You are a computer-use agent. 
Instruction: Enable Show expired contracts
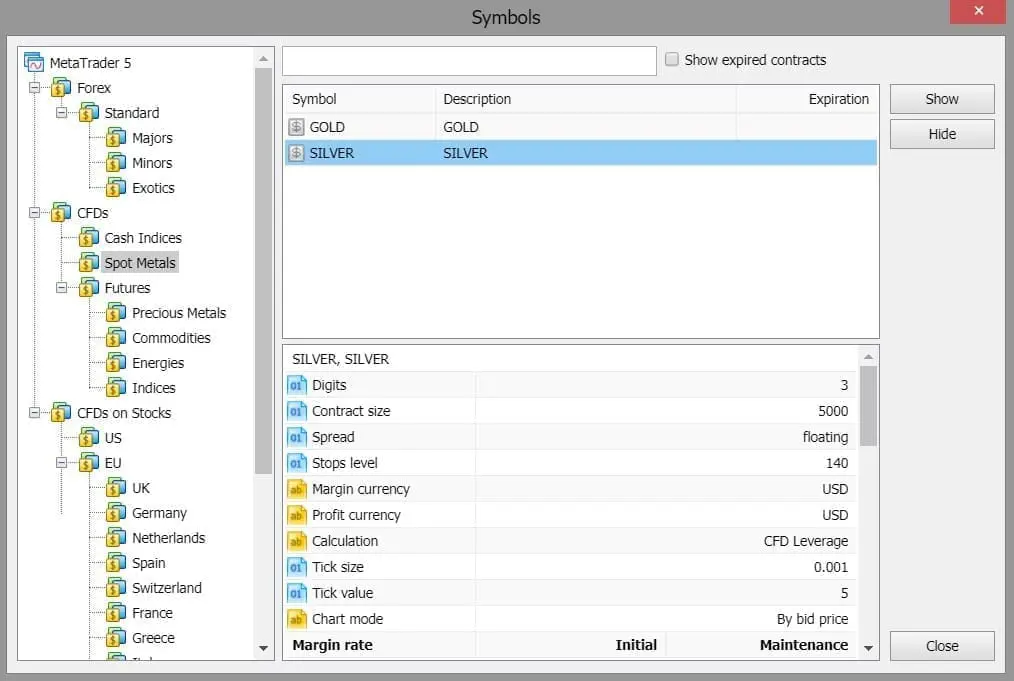tap(672, 60)
